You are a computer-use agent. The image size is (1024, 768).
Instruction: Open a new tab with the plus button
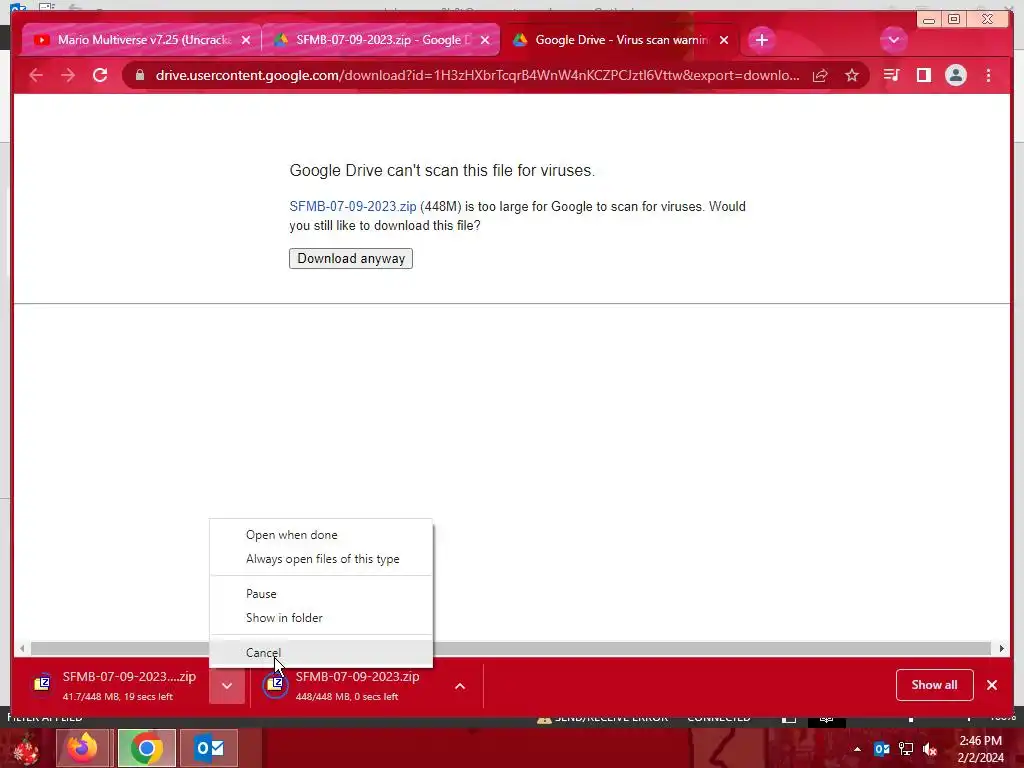point(761,40)
